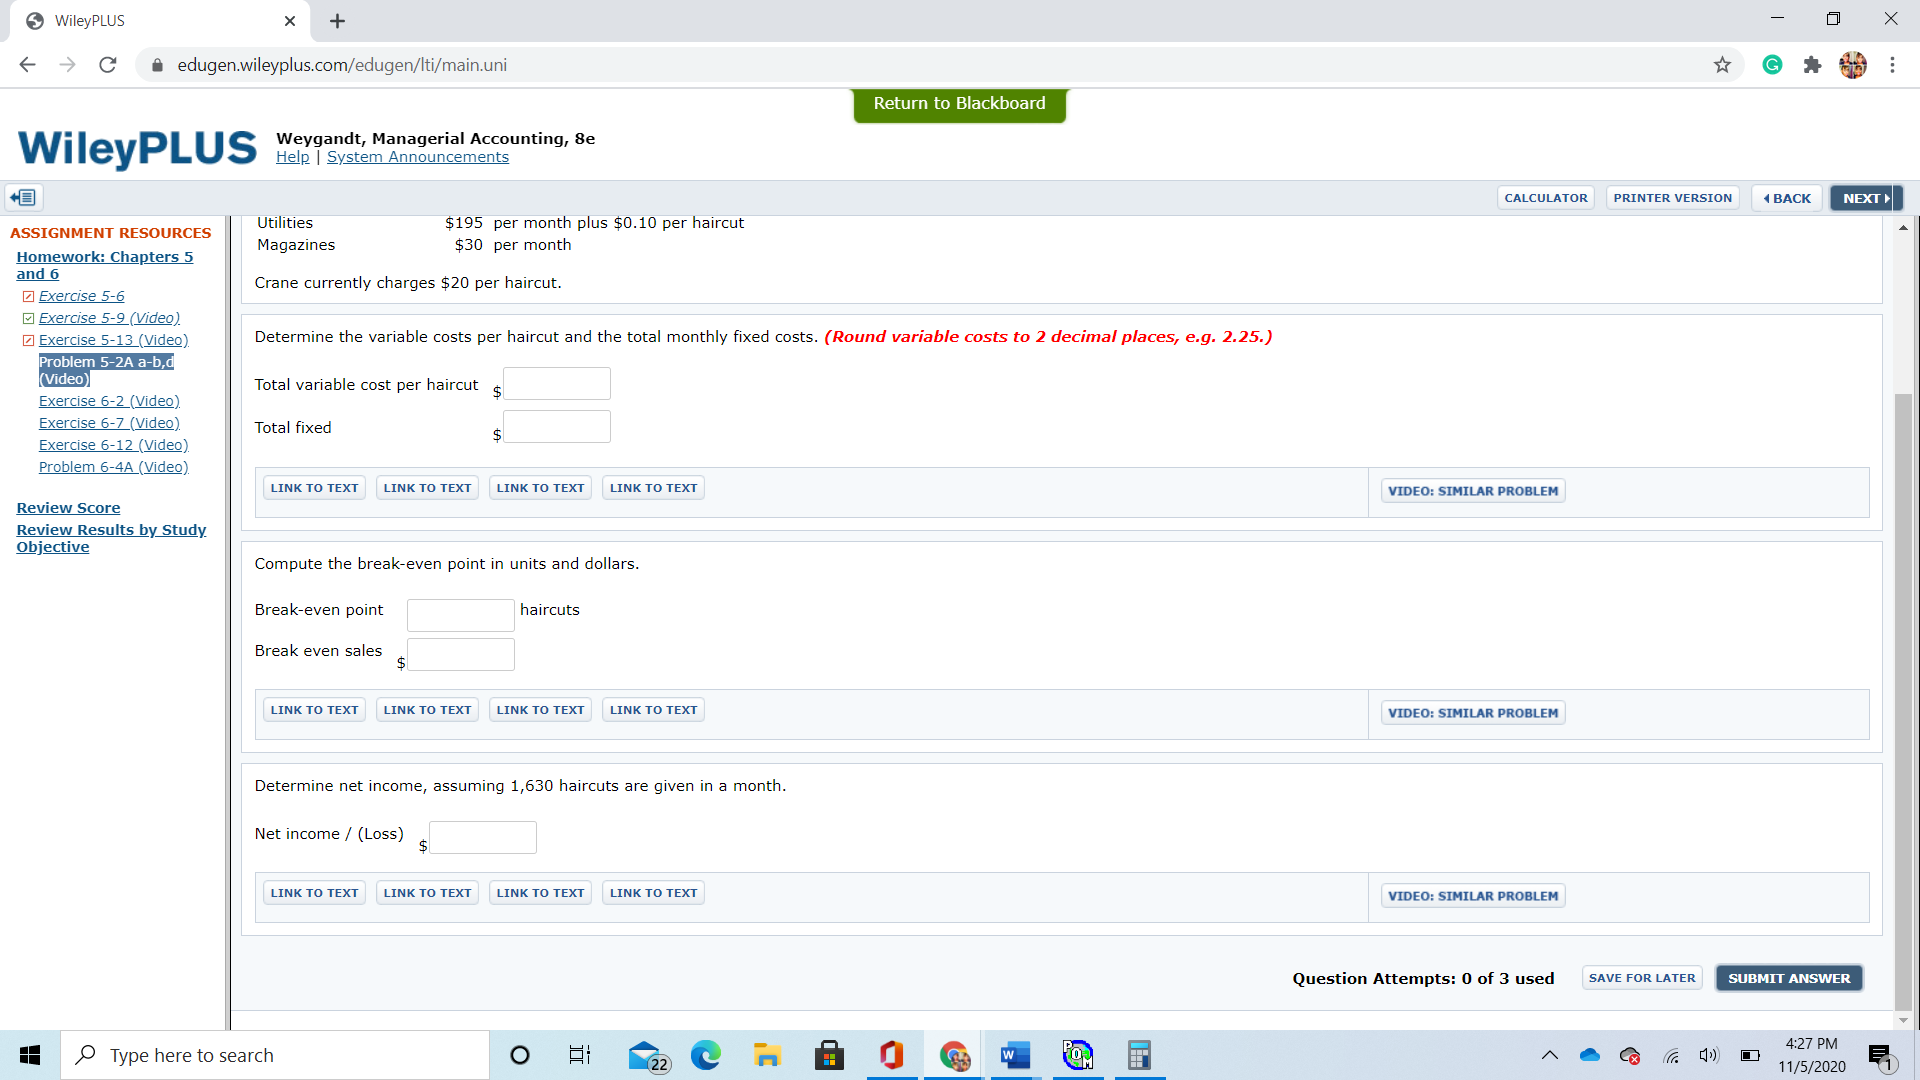
Task: Click SUBMIT ANSWER button
Action: (1788, 978)
